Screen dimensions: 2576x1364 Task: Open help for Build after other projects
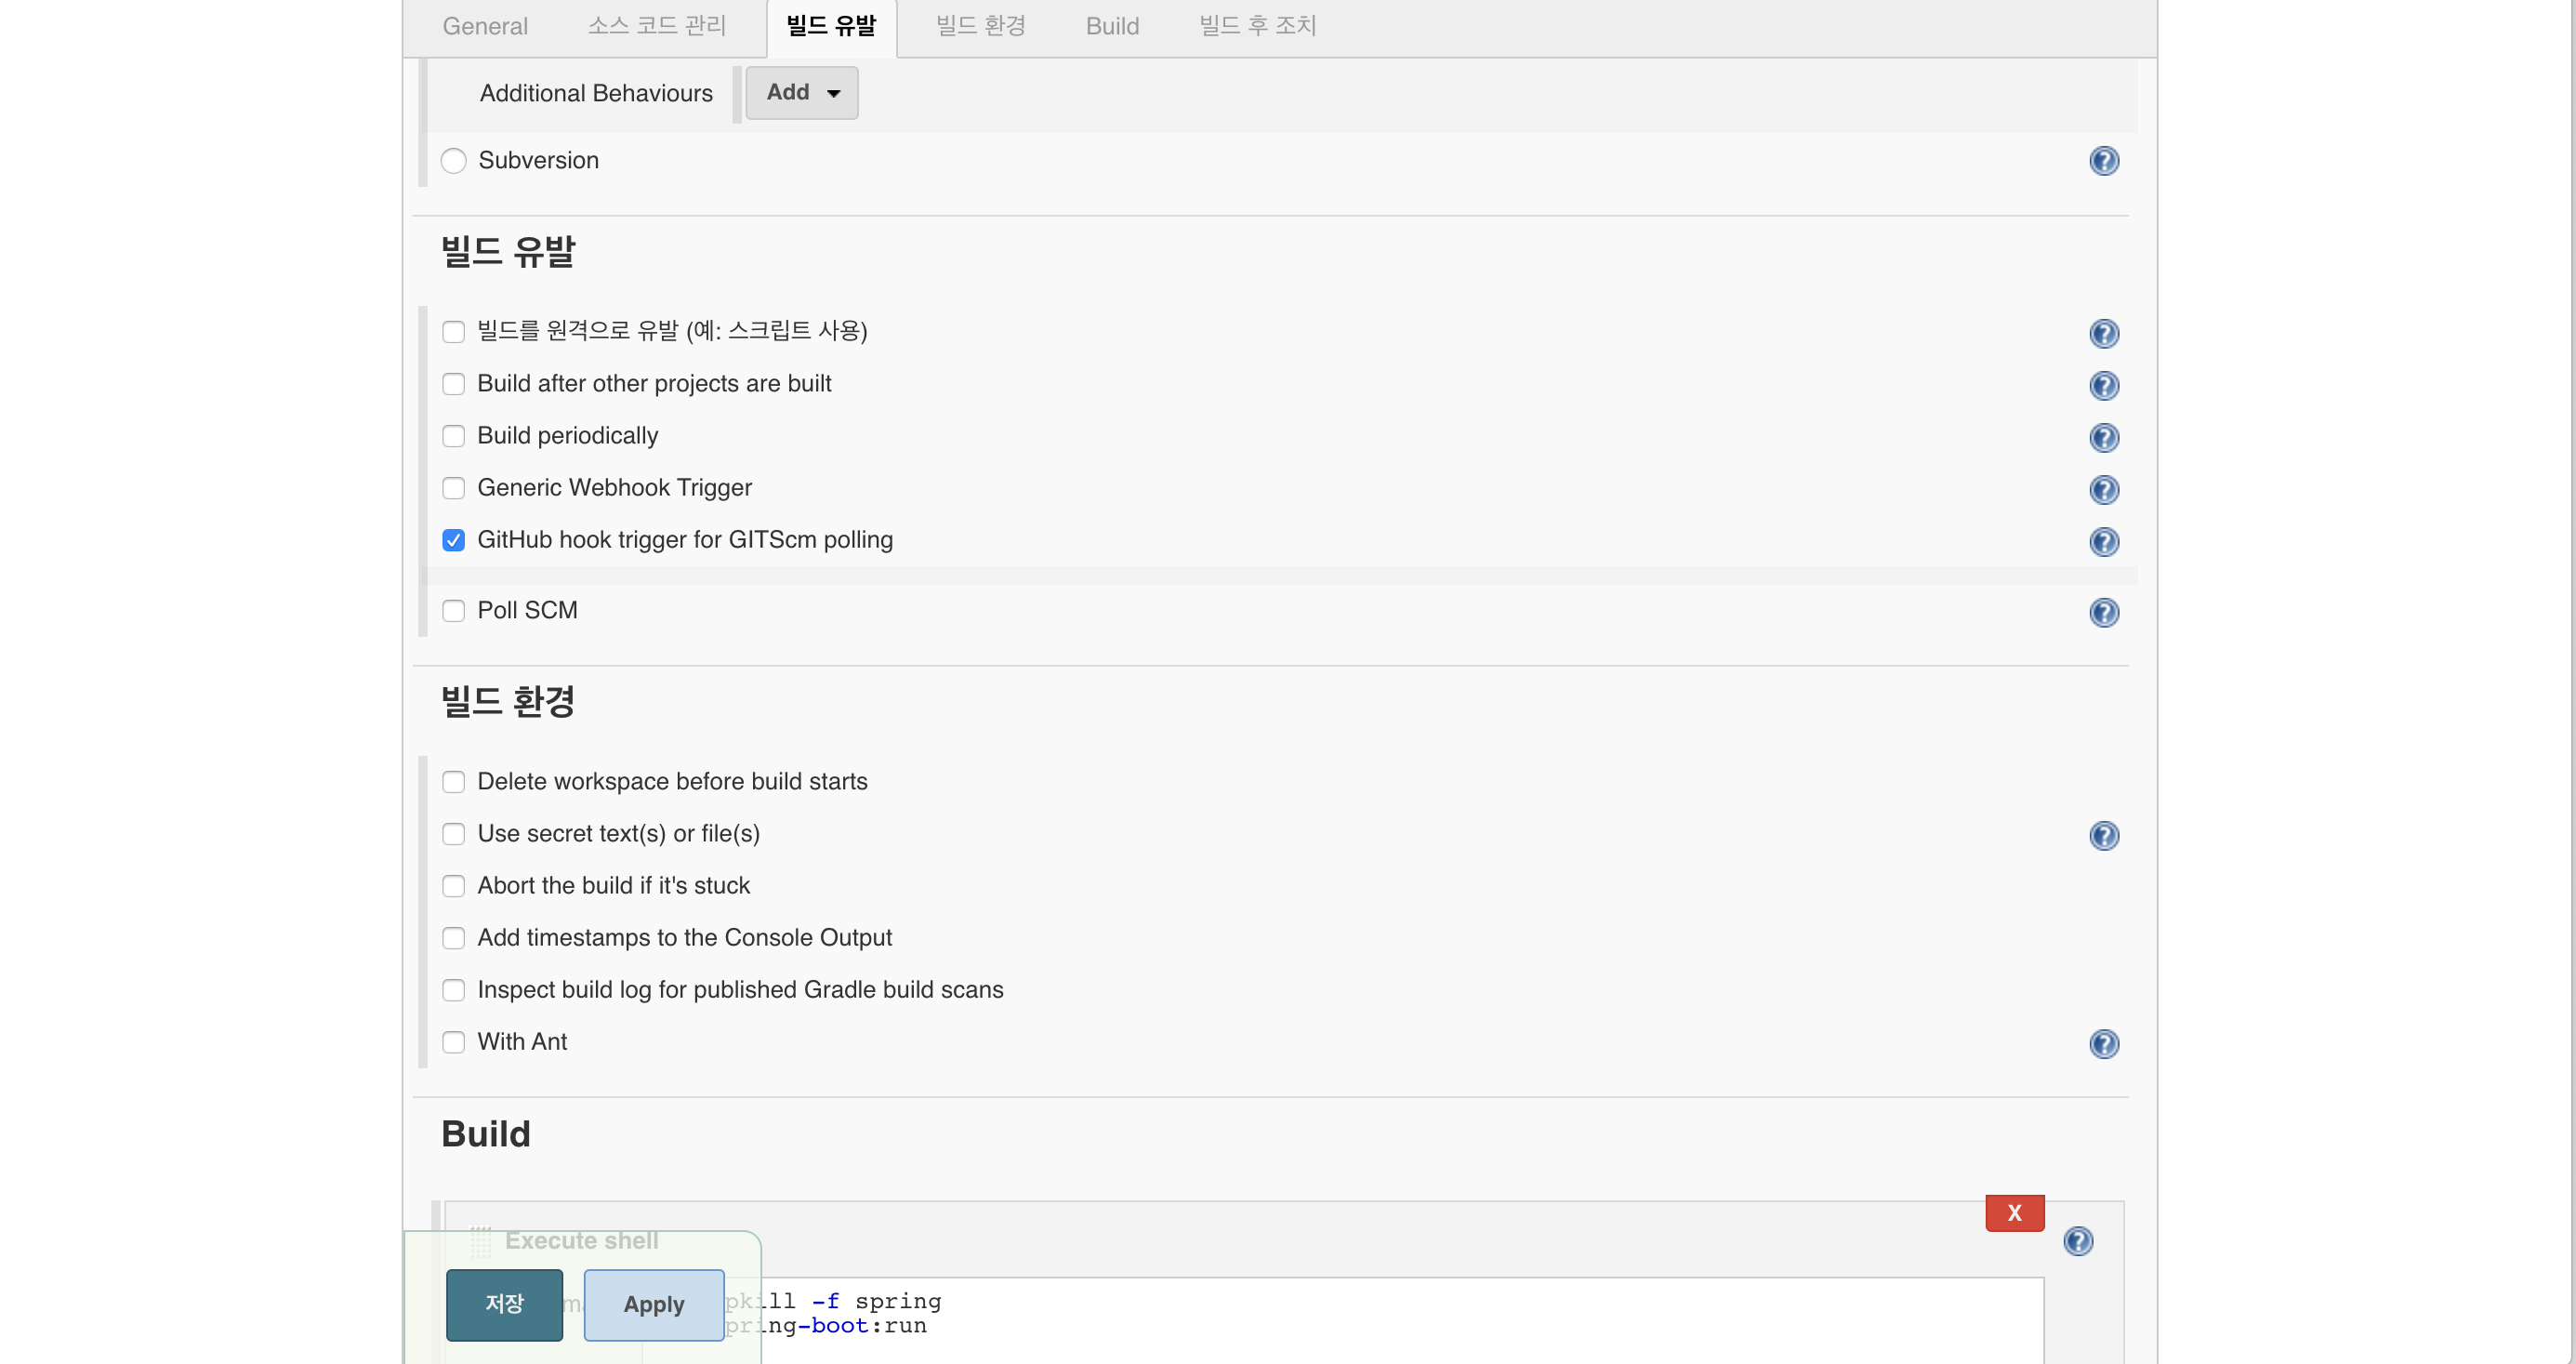point(2104,385)
